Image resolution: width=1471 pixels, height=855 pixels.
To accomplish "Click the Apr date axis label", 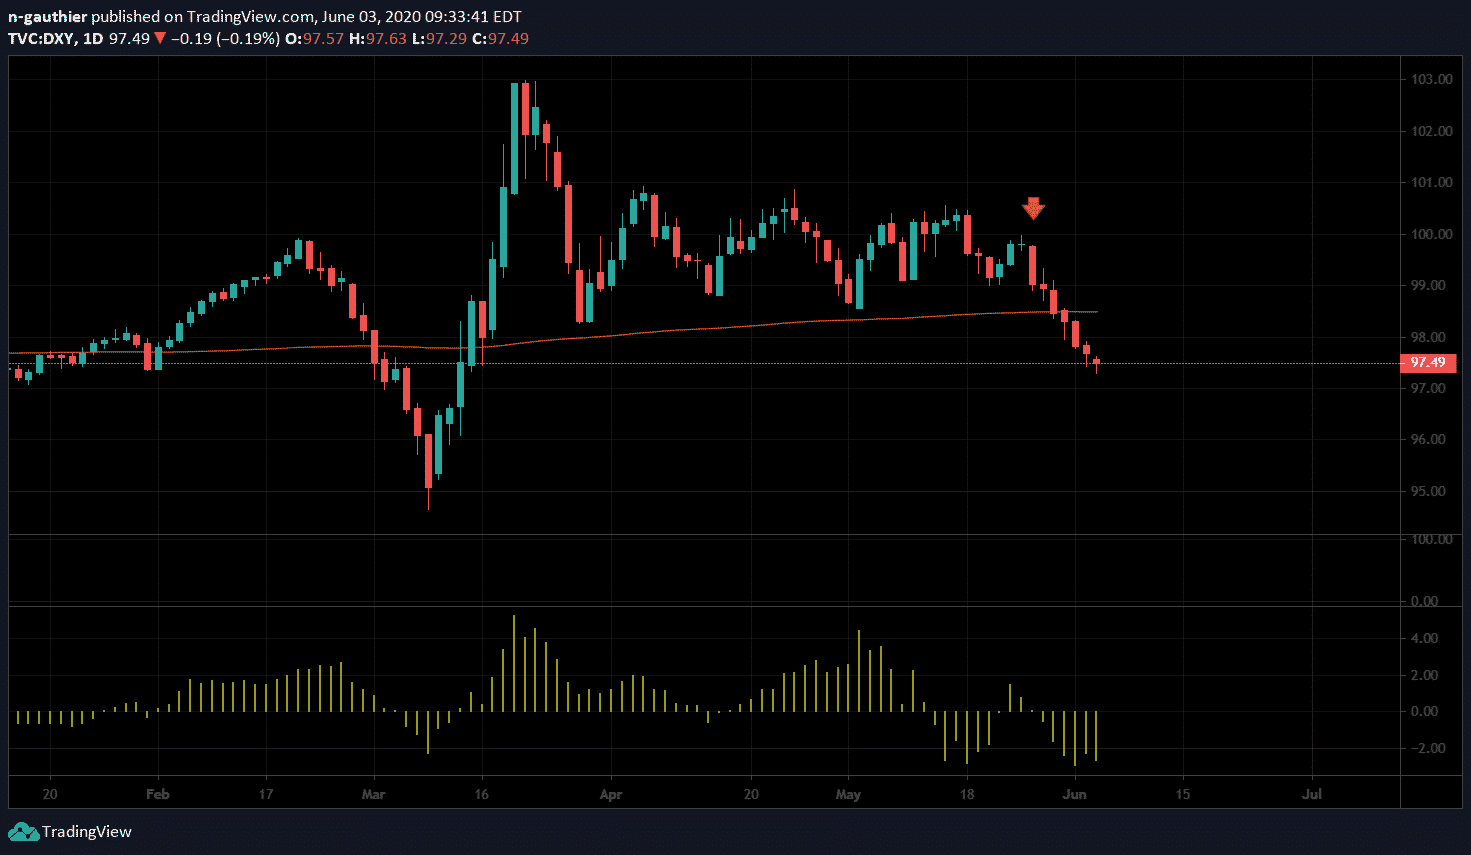I will tap(611, 795).
